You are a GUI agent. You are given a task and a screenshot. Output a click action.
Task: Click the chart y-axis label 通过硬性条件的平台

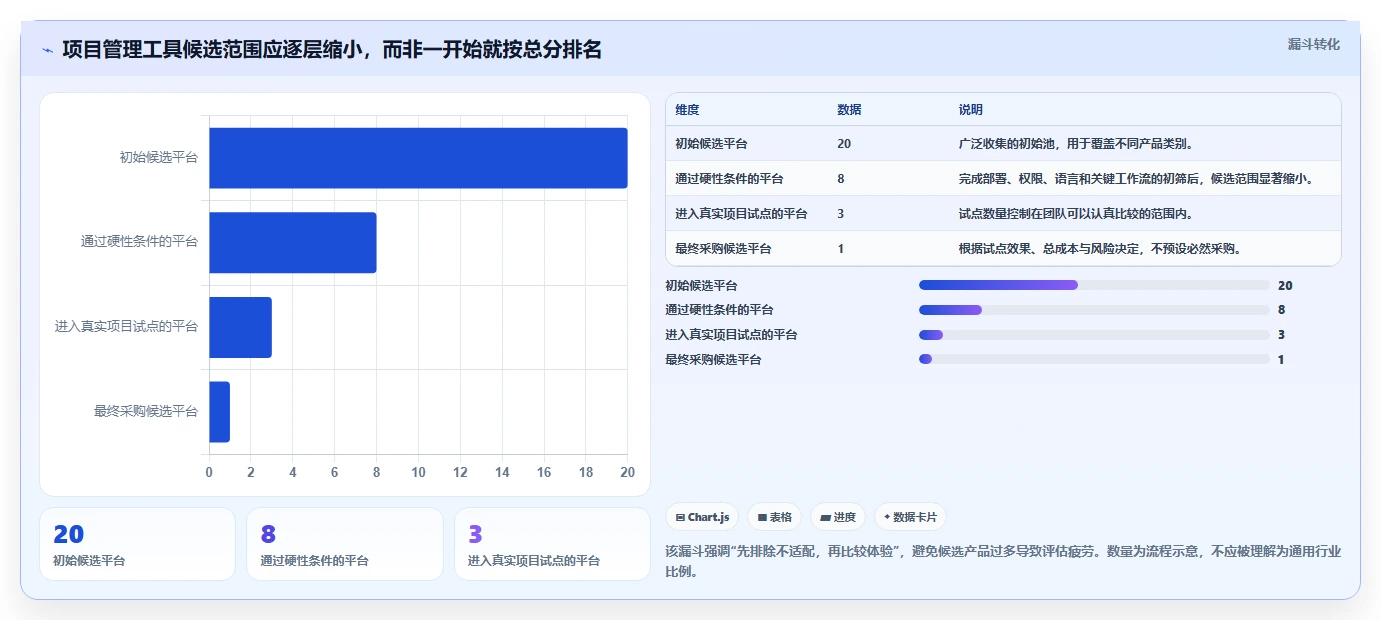(139, 242)
